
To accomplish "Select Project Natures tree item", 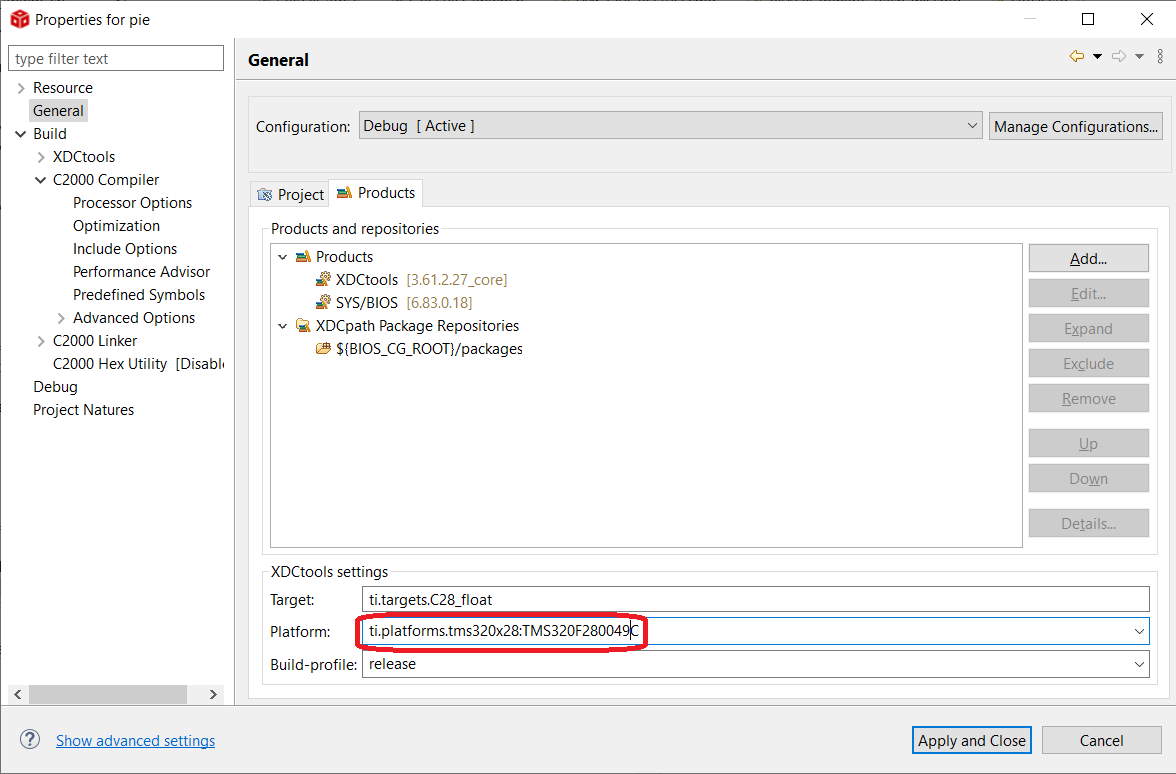I will click(x=83, y=410).
